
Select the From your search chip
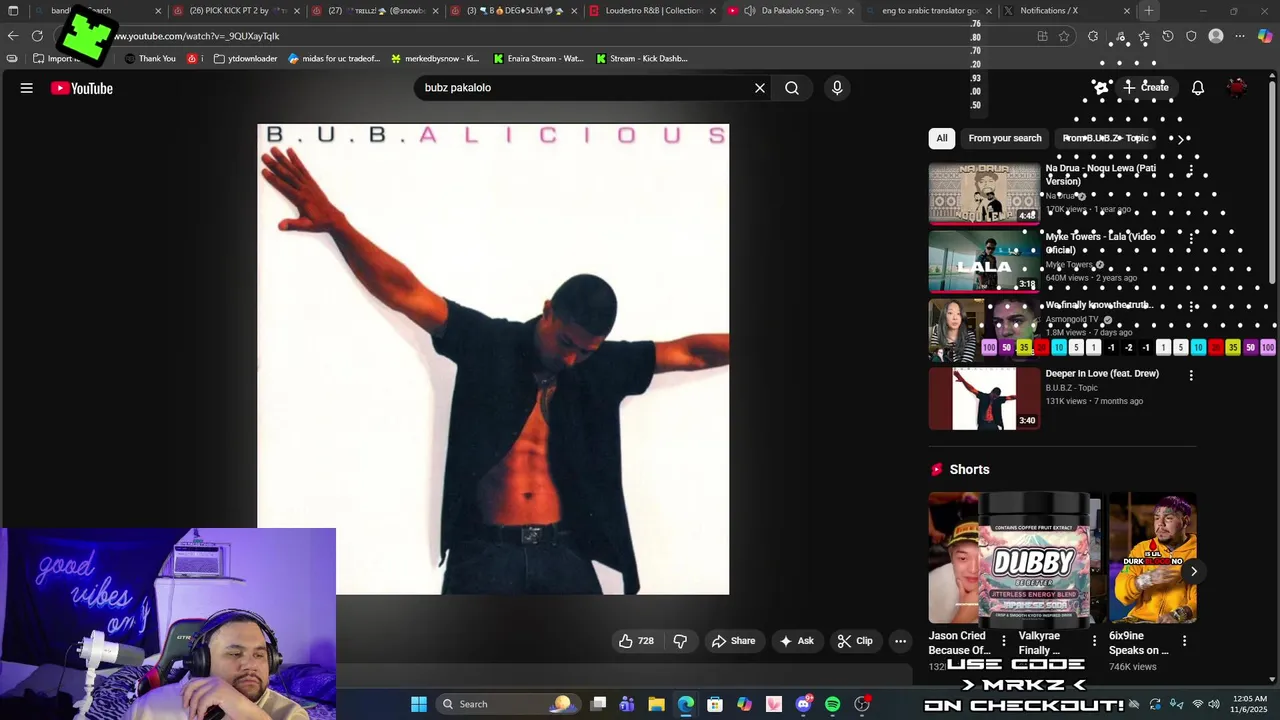tap(1005, 138)
